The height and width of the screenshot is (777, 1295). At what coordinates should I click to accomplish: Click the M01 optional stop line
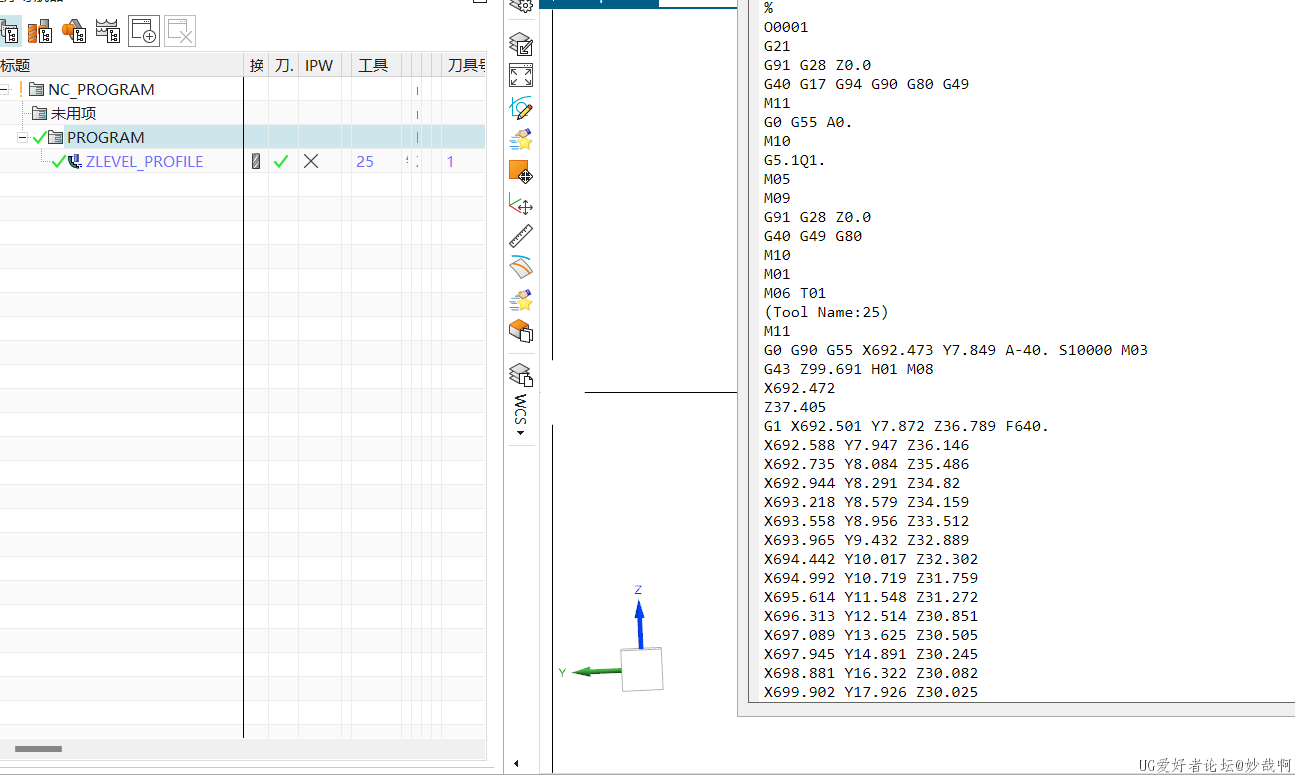777,274
